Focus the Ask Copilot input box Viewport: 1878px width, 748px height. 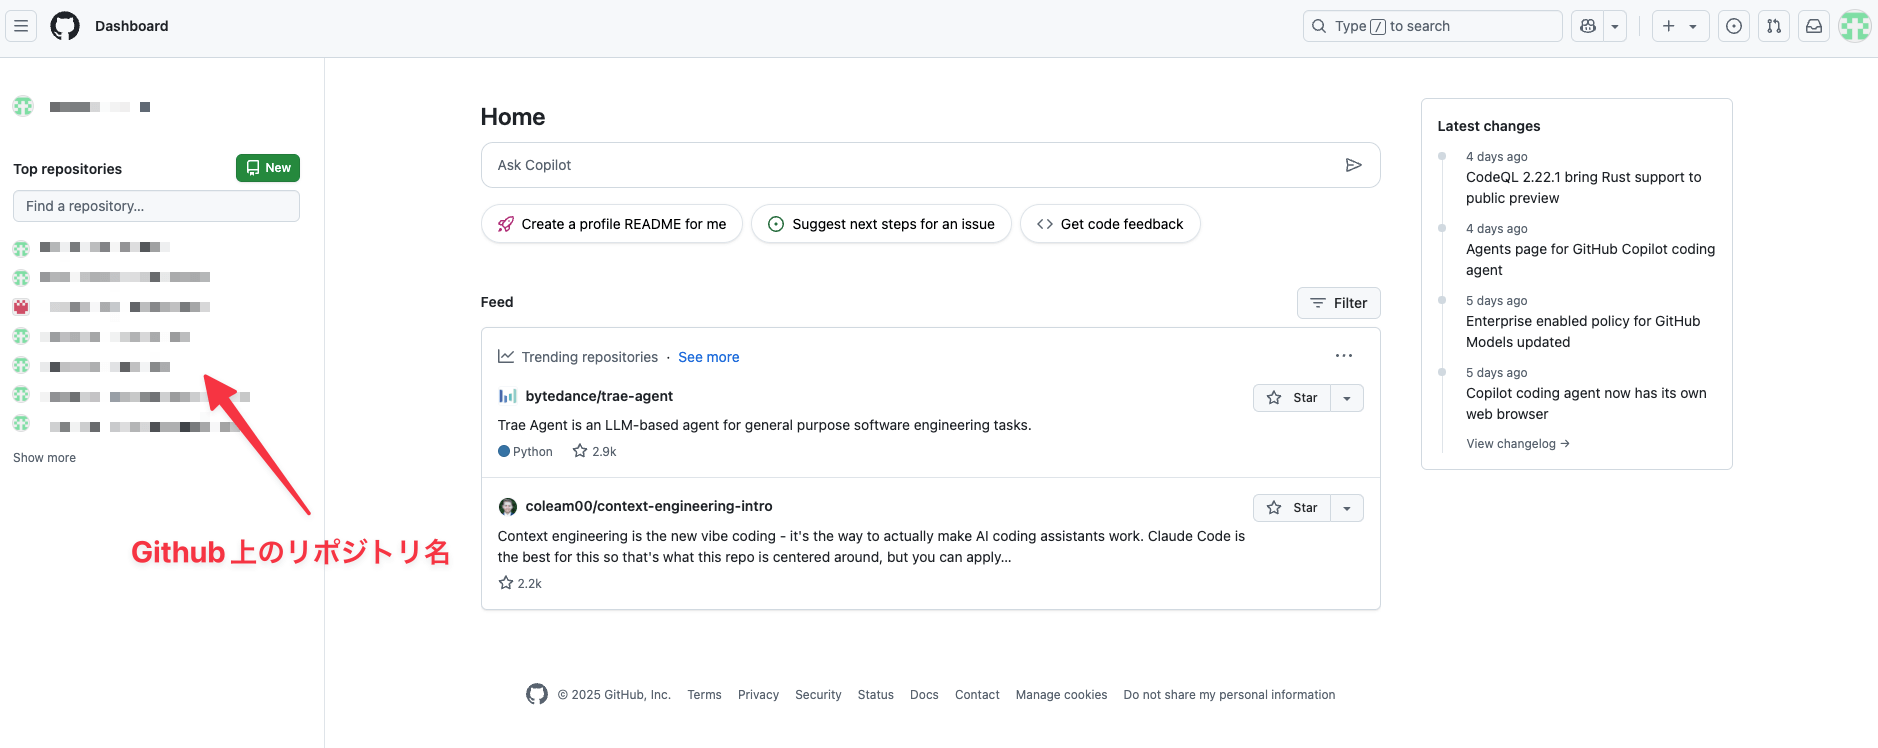[930, 165]
